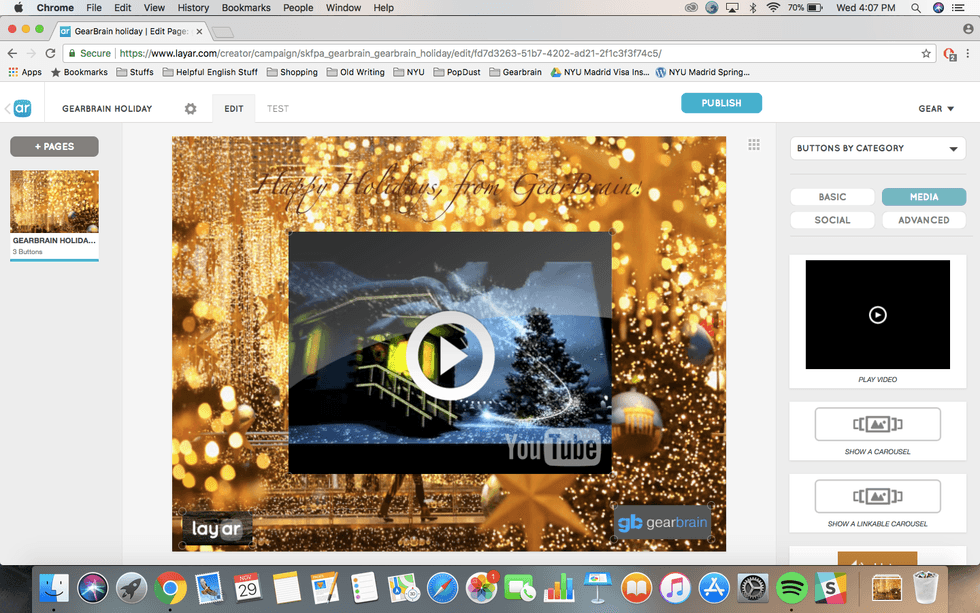Open the BUTTONS BY CATEGORY dropdown
The height and width of the screenshot is (613, 980).
coord(877,147)
